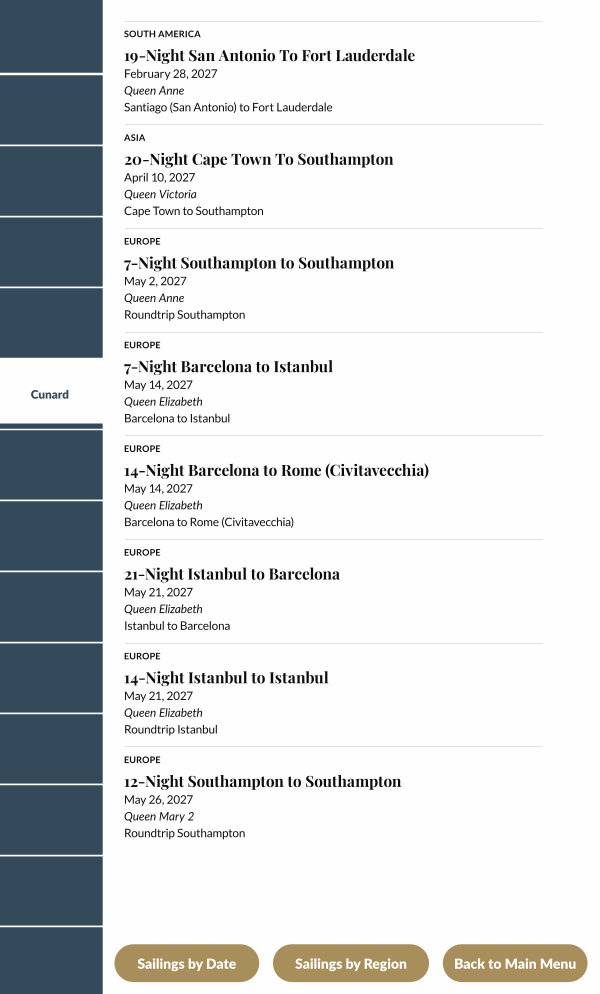Go Back to Main Menu

(514, 964)
